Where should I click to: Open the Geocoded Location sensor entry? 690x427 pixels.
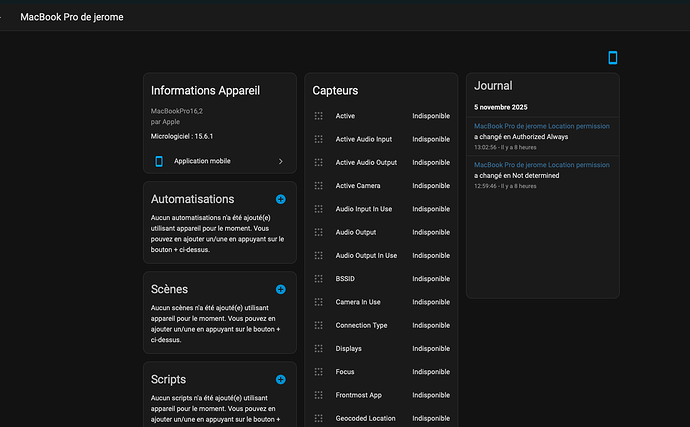click(x=365, y=418)
